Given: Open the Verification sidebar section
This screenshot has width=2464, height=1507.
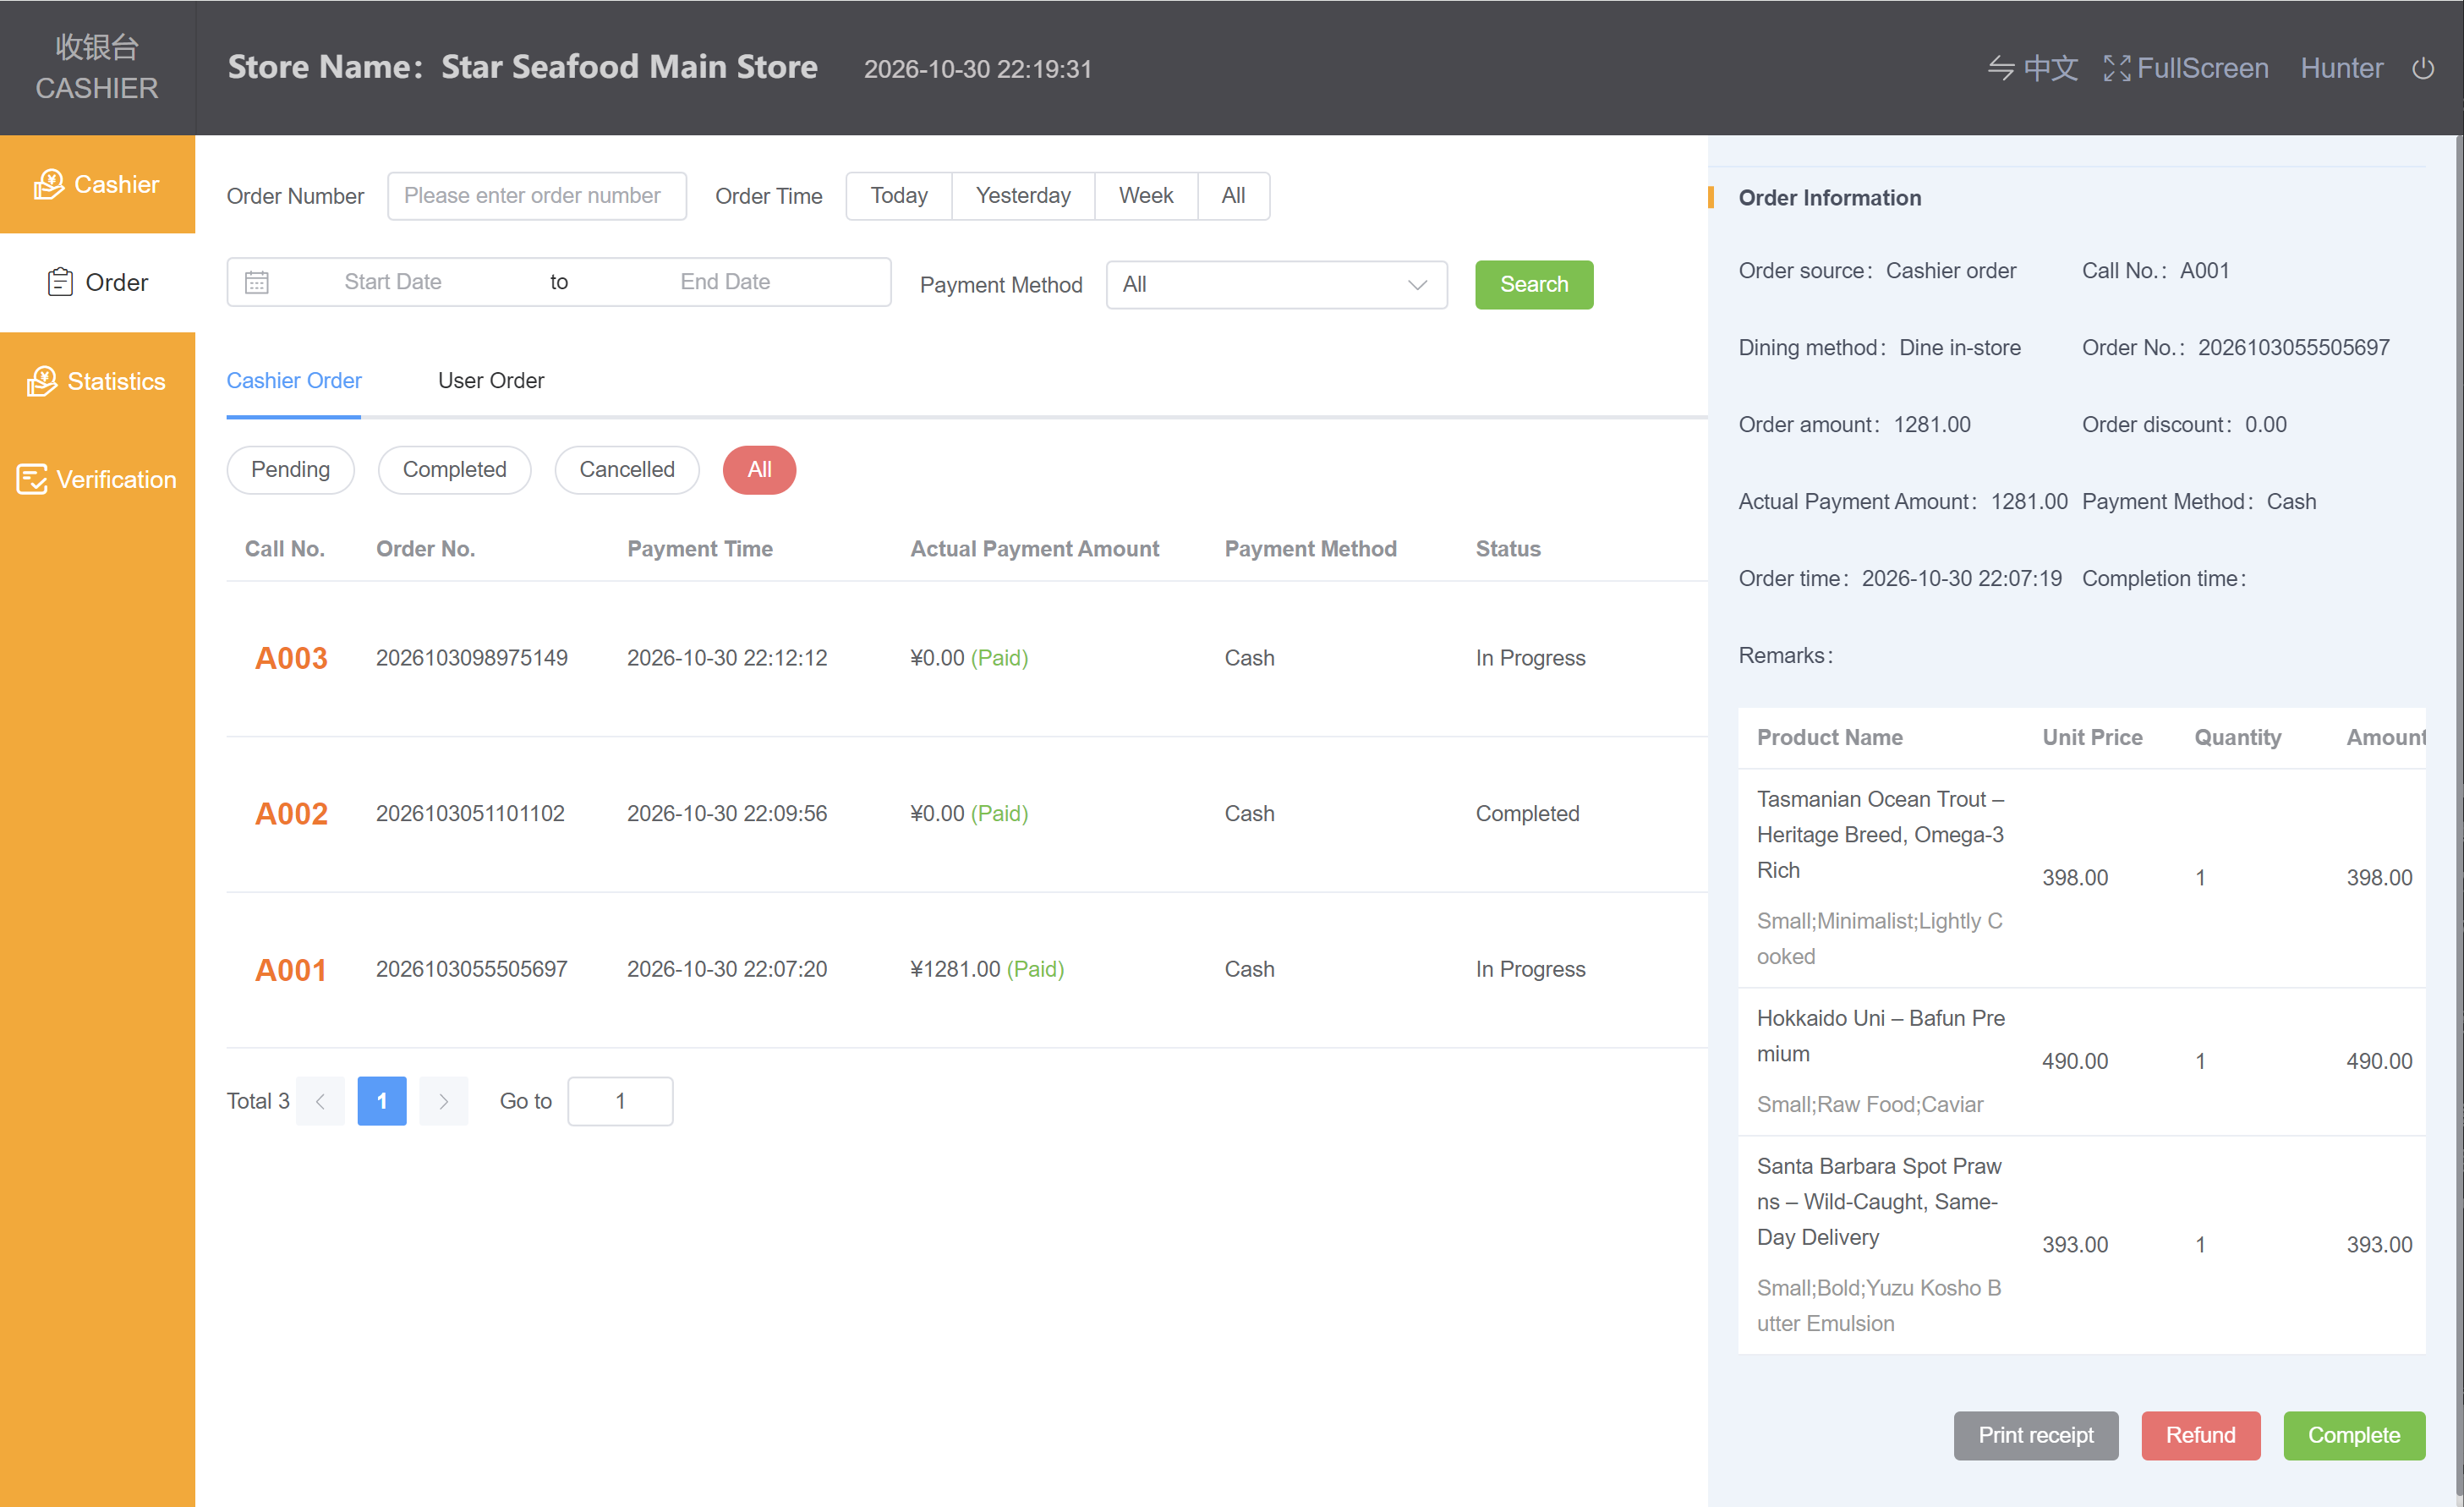Looking at the screenshot, I should click(97, 479).
